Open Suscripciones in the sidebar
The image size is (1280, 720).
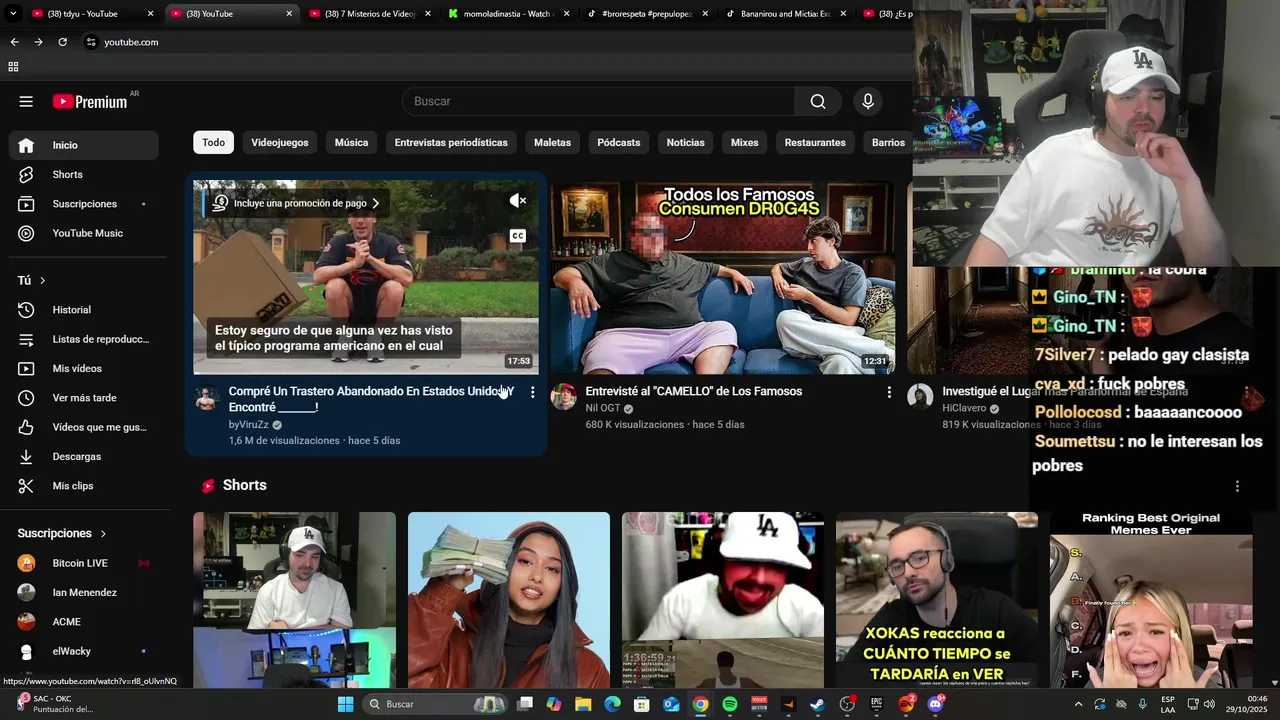click(x=84, y=204)
